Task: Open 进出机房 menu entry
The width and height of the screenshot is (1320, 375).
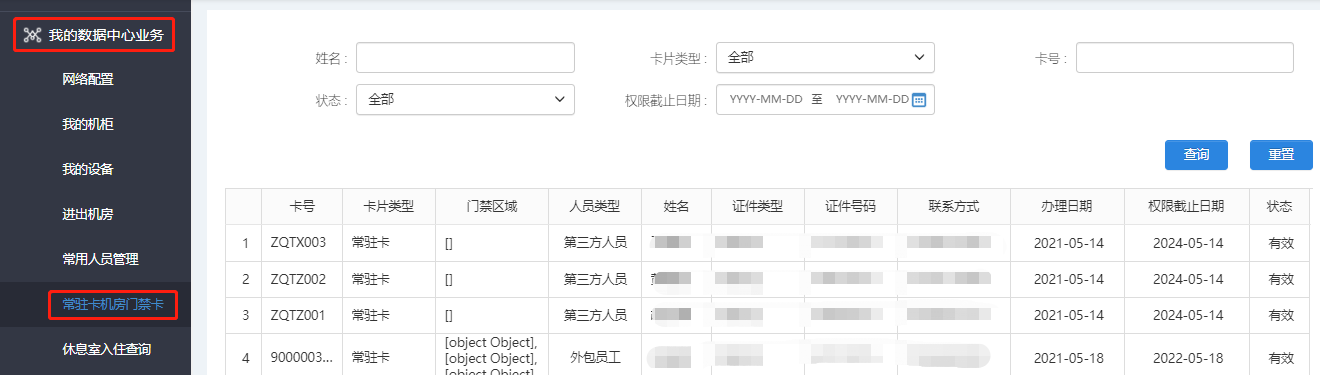Action: 88,214
